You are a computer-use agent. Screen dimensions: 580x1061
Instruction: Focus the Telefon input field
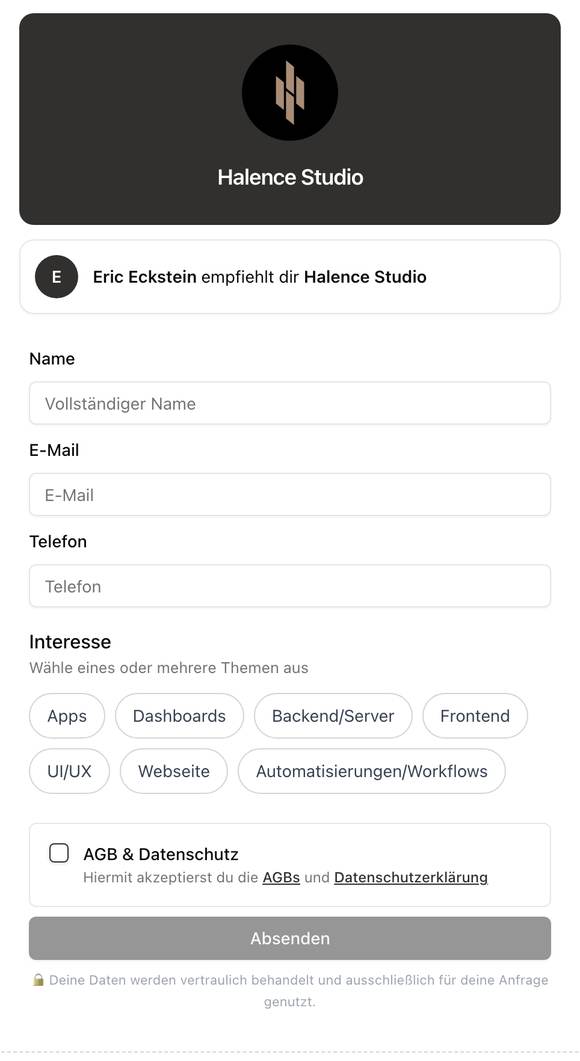(290, 586)
